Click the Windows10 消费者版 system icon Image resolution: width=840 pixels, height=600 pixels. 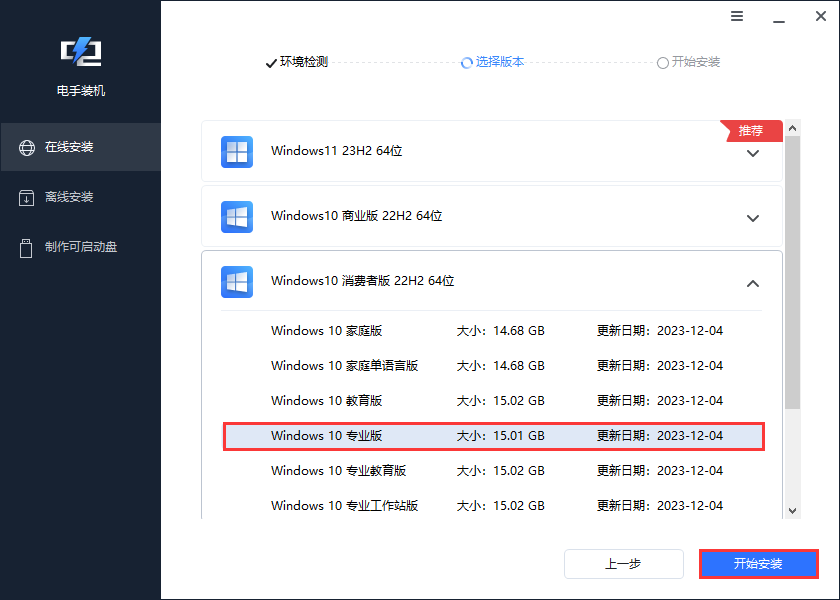coord(237,282)
